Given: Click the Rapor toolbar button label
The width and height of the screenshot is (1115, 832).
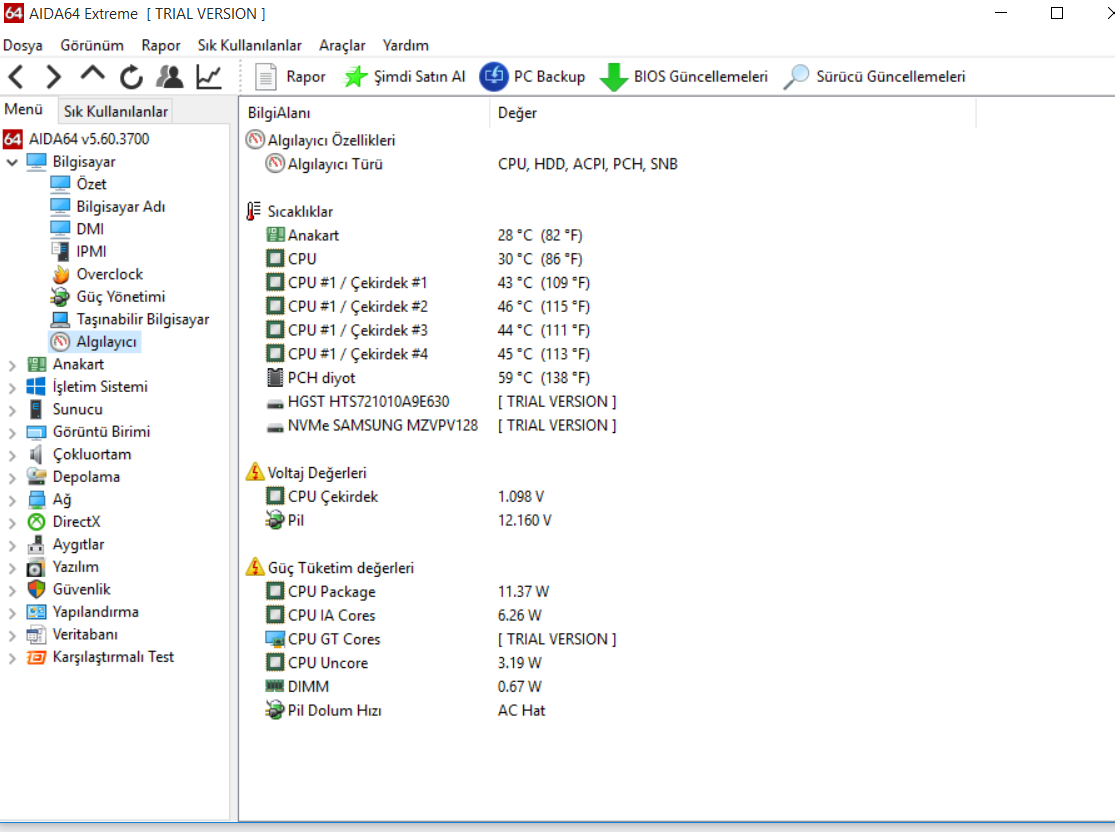Looking at the screenshot, I should pos(306,76).
